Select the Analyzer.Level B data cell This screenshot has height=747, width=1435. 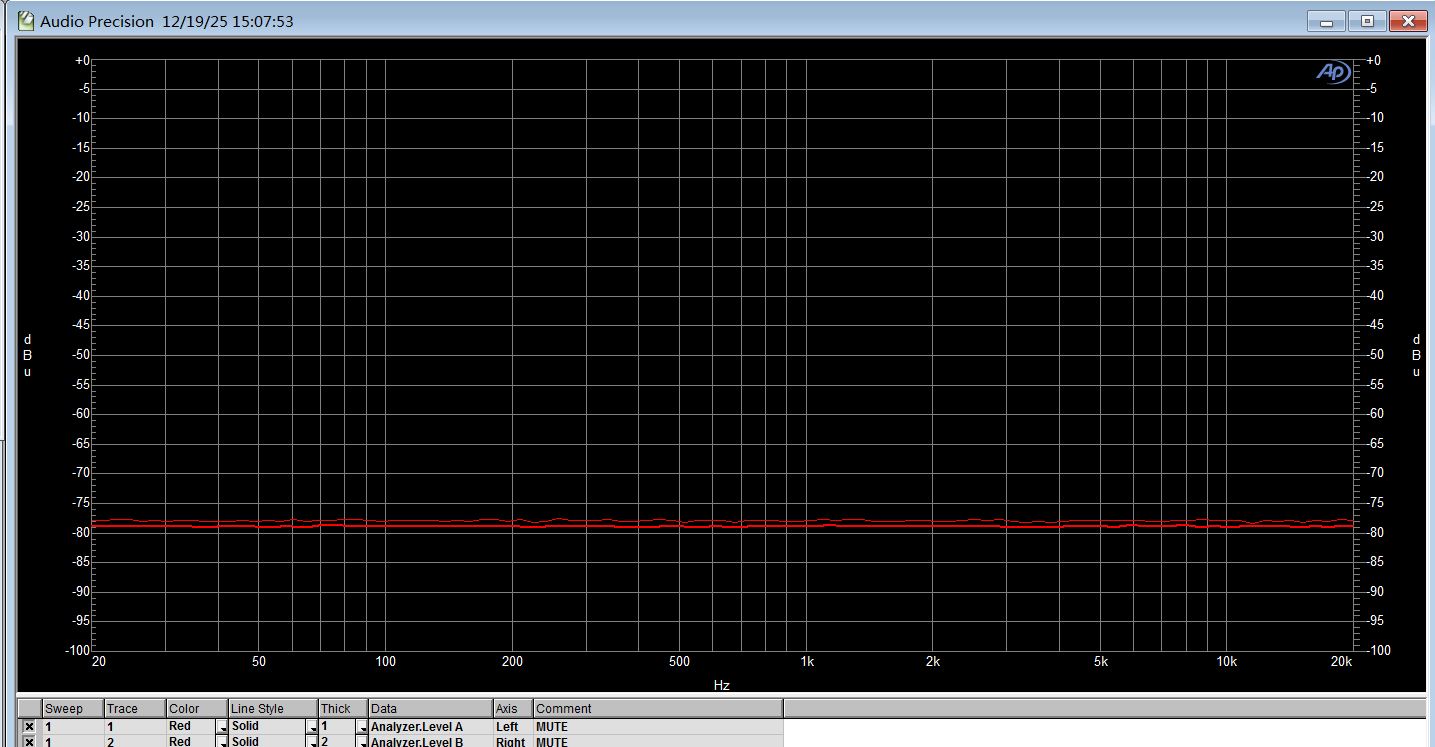tap(430, 742)
